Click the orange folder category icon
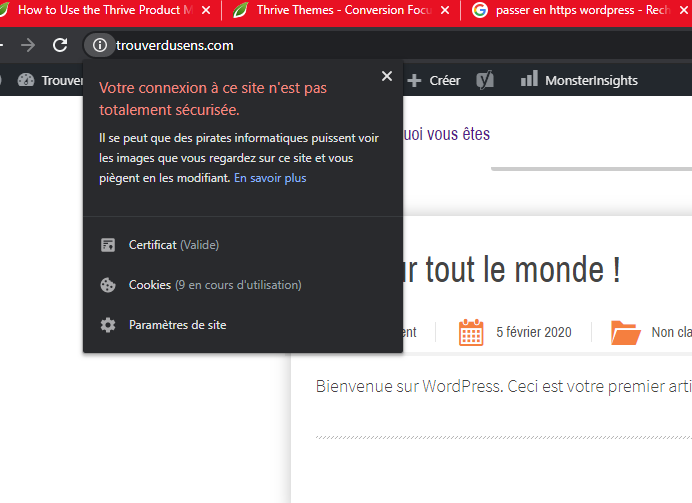Screen dimensions: 692x503 click(x=625, y=332)
